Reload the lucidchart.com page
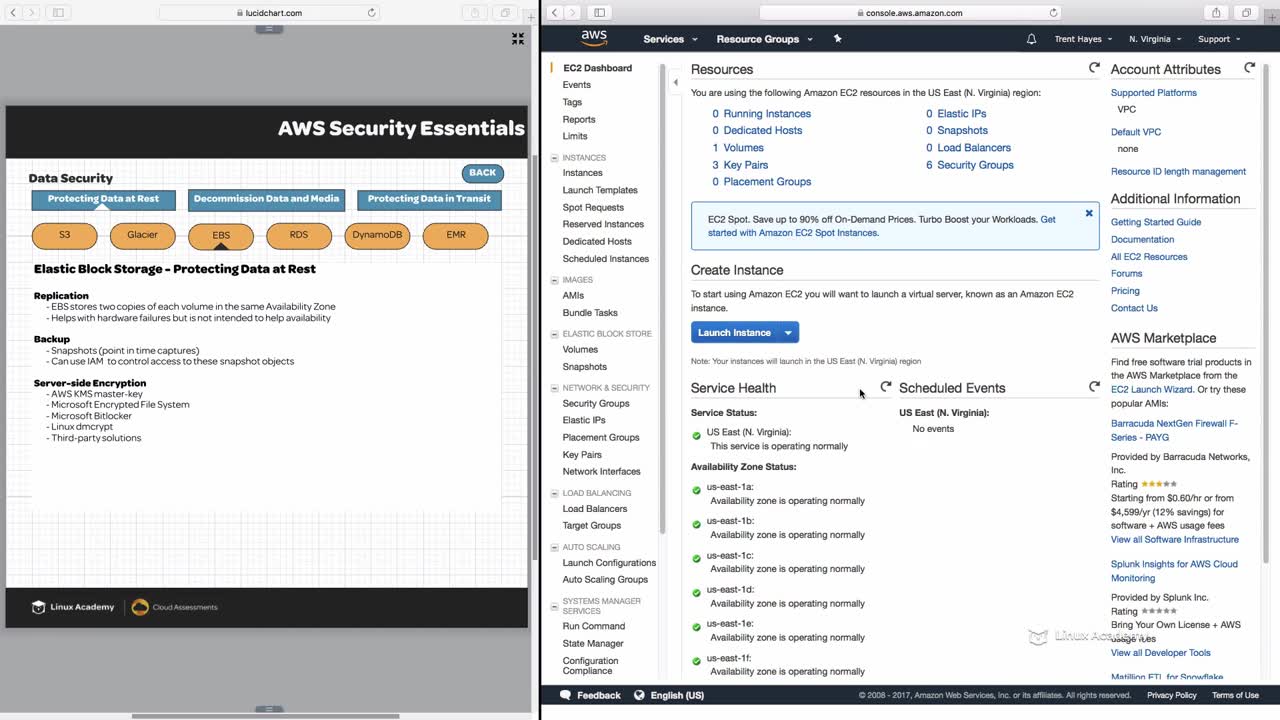Screen dimensions: 1280x720 point(372,13)
